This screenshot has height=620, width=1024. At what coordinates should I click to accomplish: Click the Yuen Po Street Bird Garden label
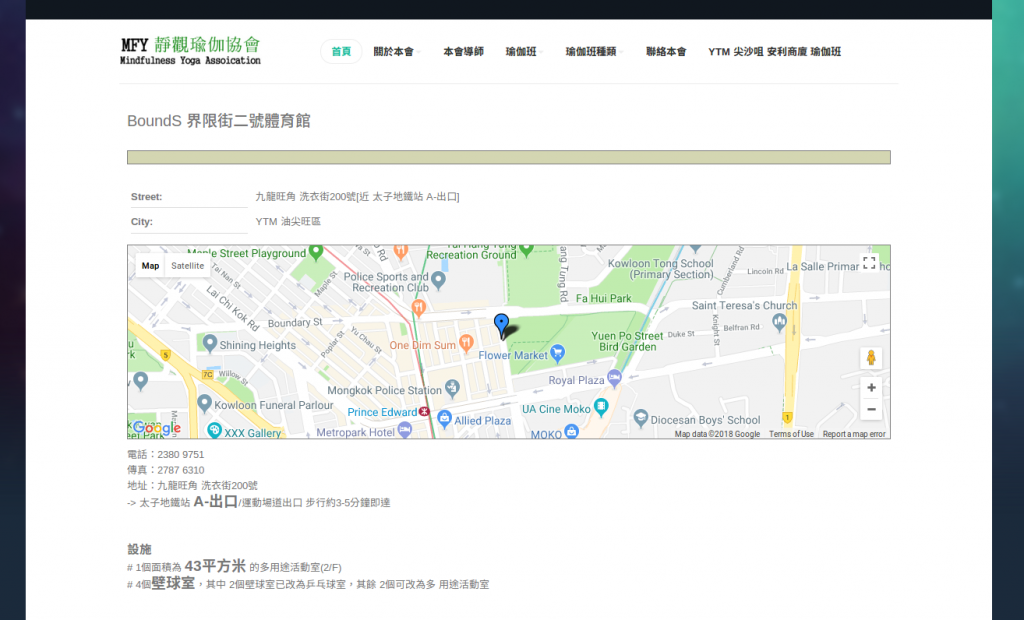click(627, 341)
